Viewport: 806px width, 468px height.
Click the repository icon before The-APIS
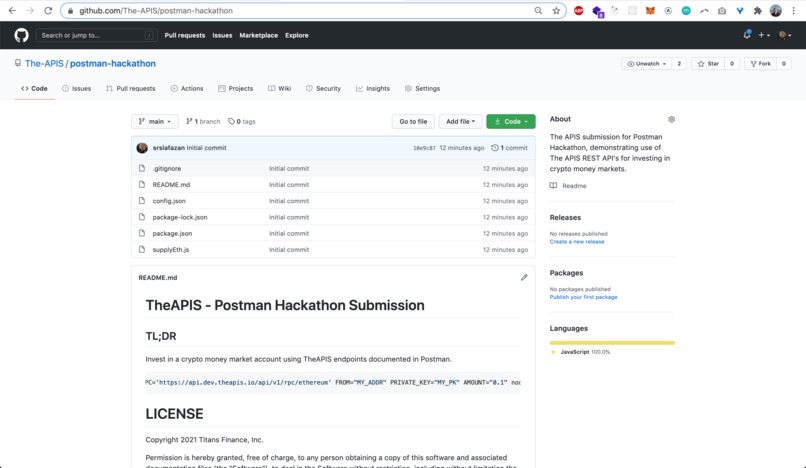point(18,63)
